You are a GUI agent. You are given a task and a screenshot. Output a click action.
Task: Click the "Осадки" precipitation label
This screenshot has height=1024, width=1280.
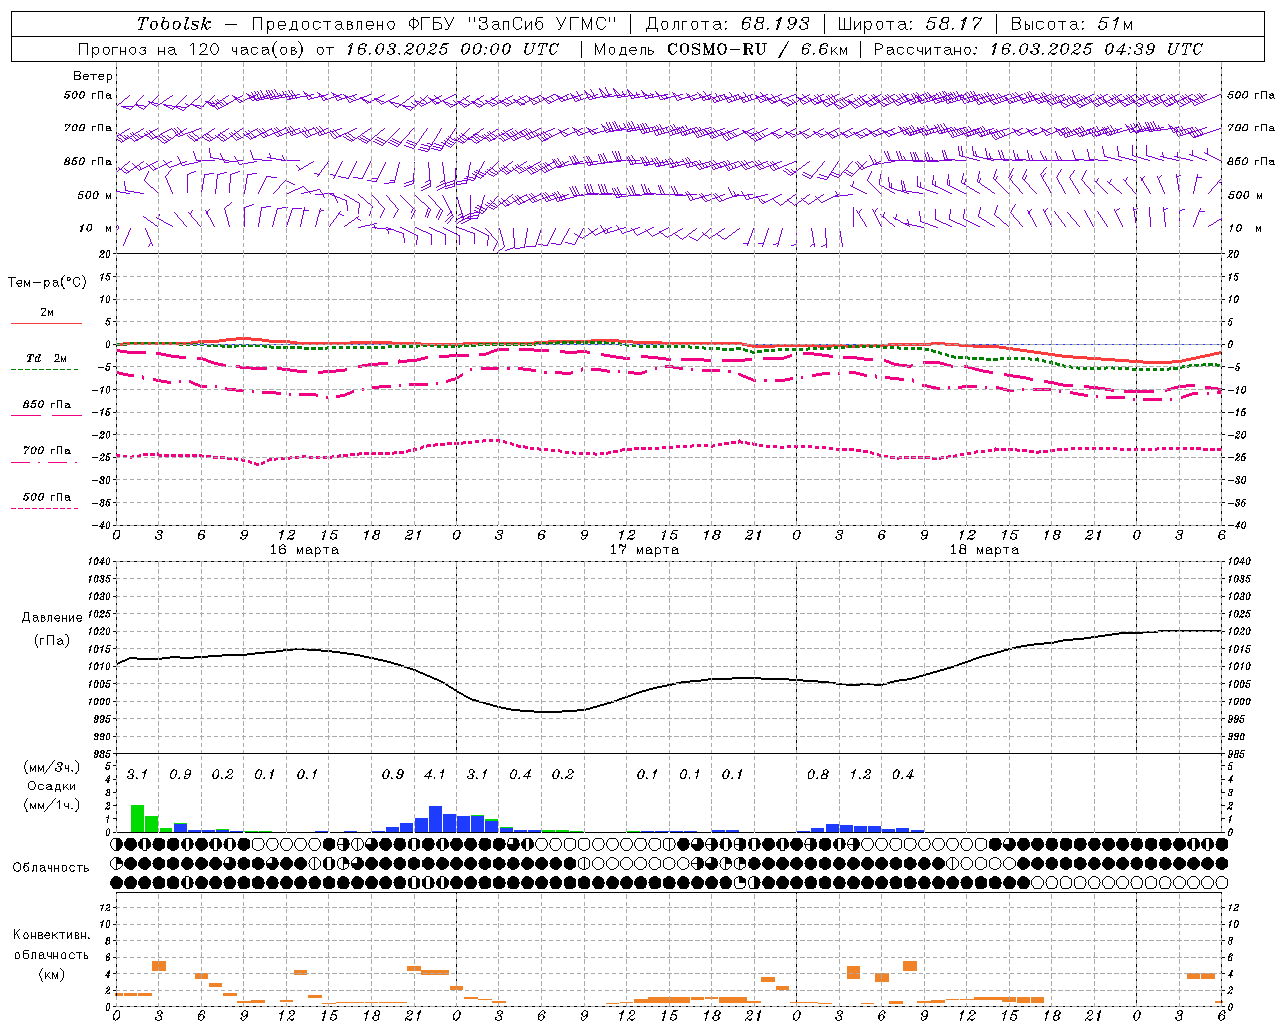pos(52,787)
